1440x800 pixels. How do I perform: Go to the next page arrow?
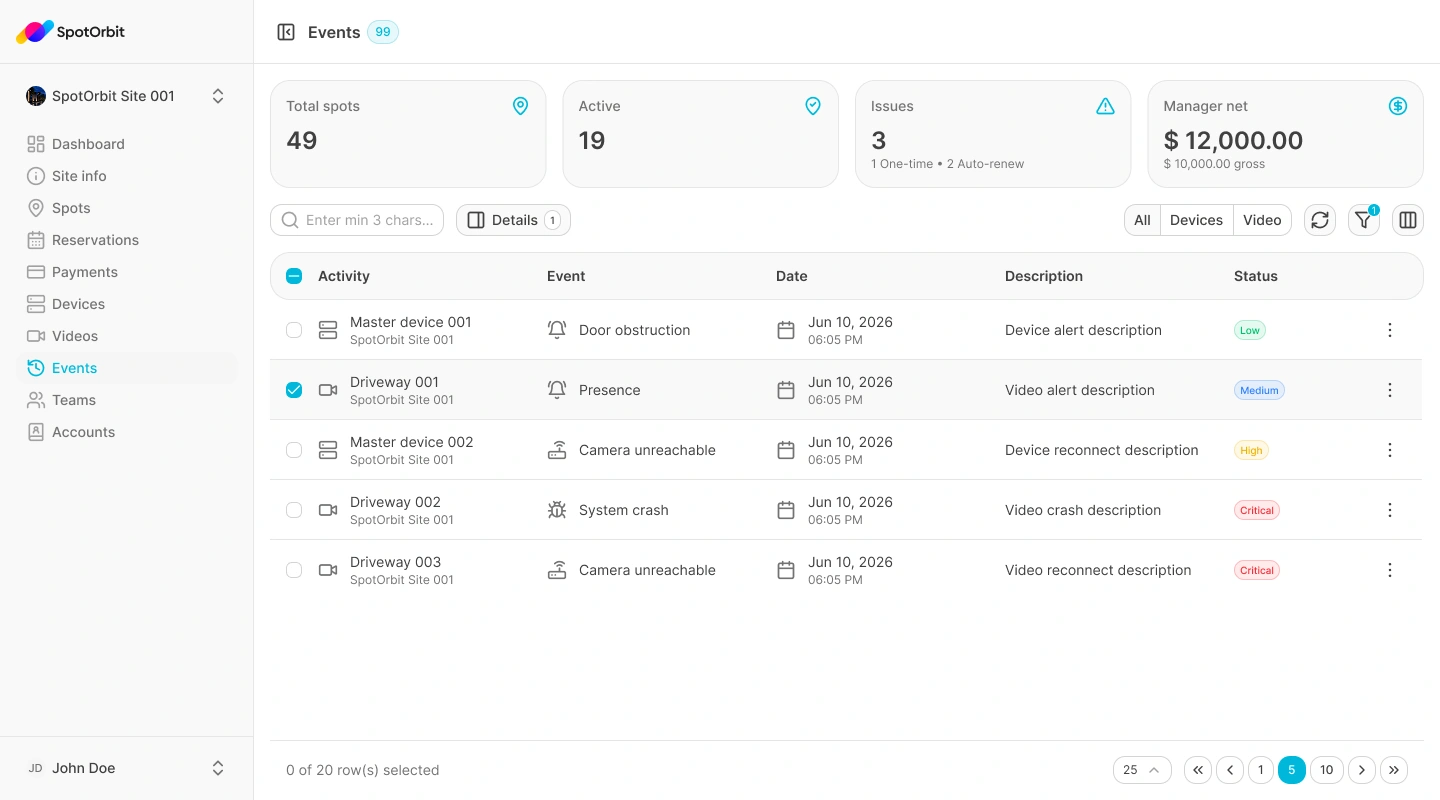(x=1362, y=770)
